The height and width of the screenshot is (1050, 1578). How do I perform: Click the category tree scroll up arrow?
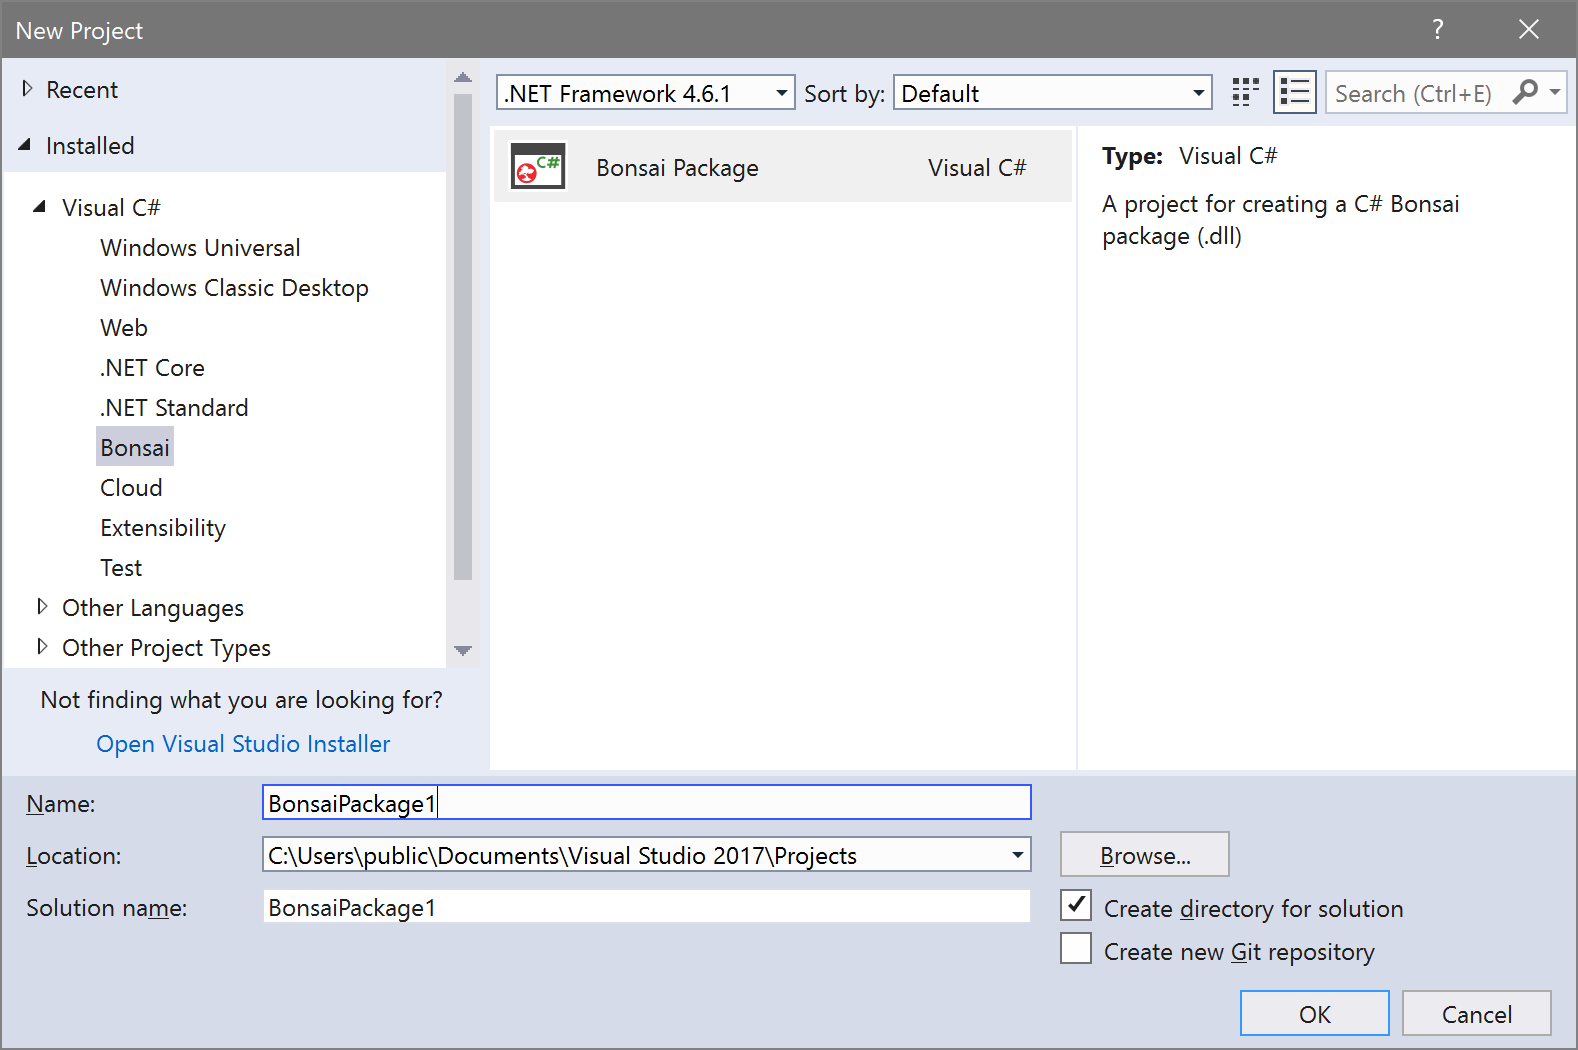462,77
